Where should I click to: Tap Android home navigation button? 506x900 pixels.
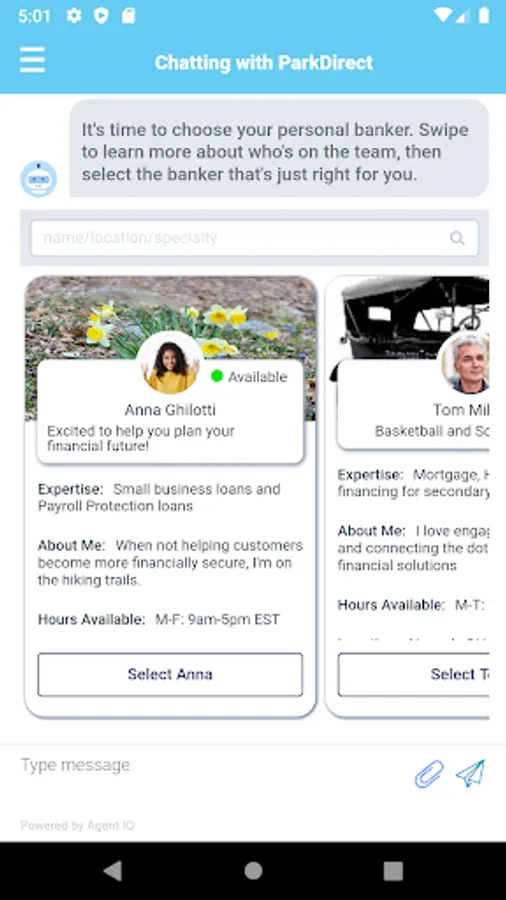tap(253, 871)
